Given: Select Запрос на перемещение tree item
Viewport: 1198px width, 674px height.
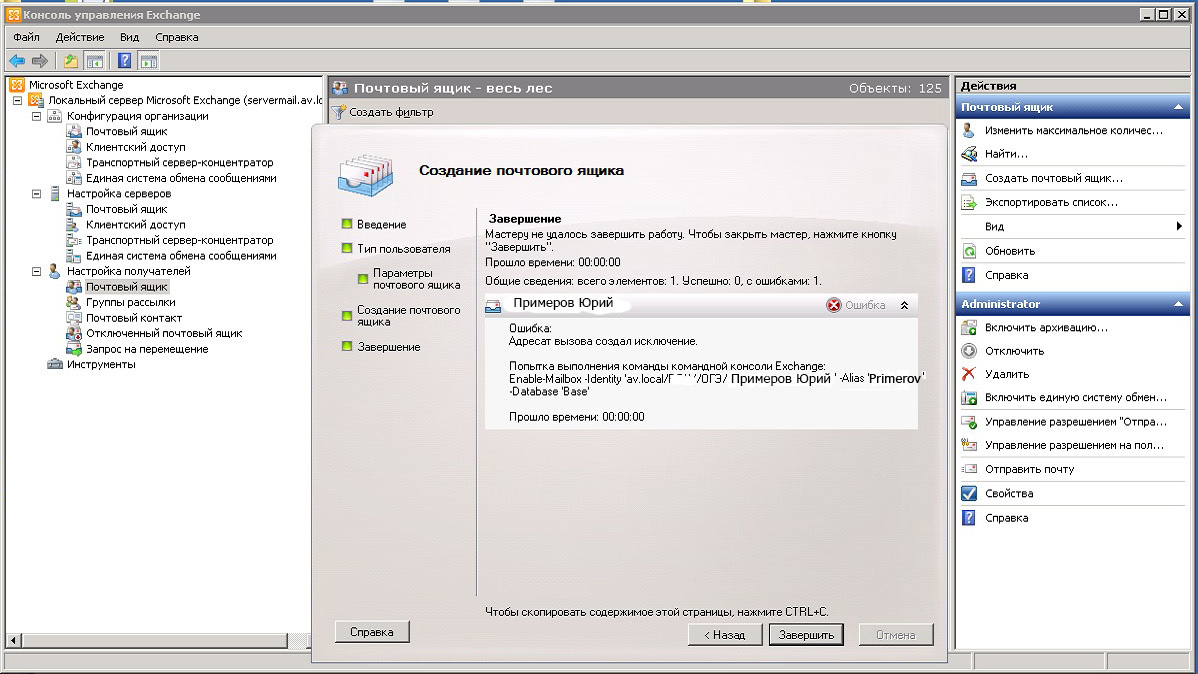Looking at the screenshot, I should pos(147,349).
